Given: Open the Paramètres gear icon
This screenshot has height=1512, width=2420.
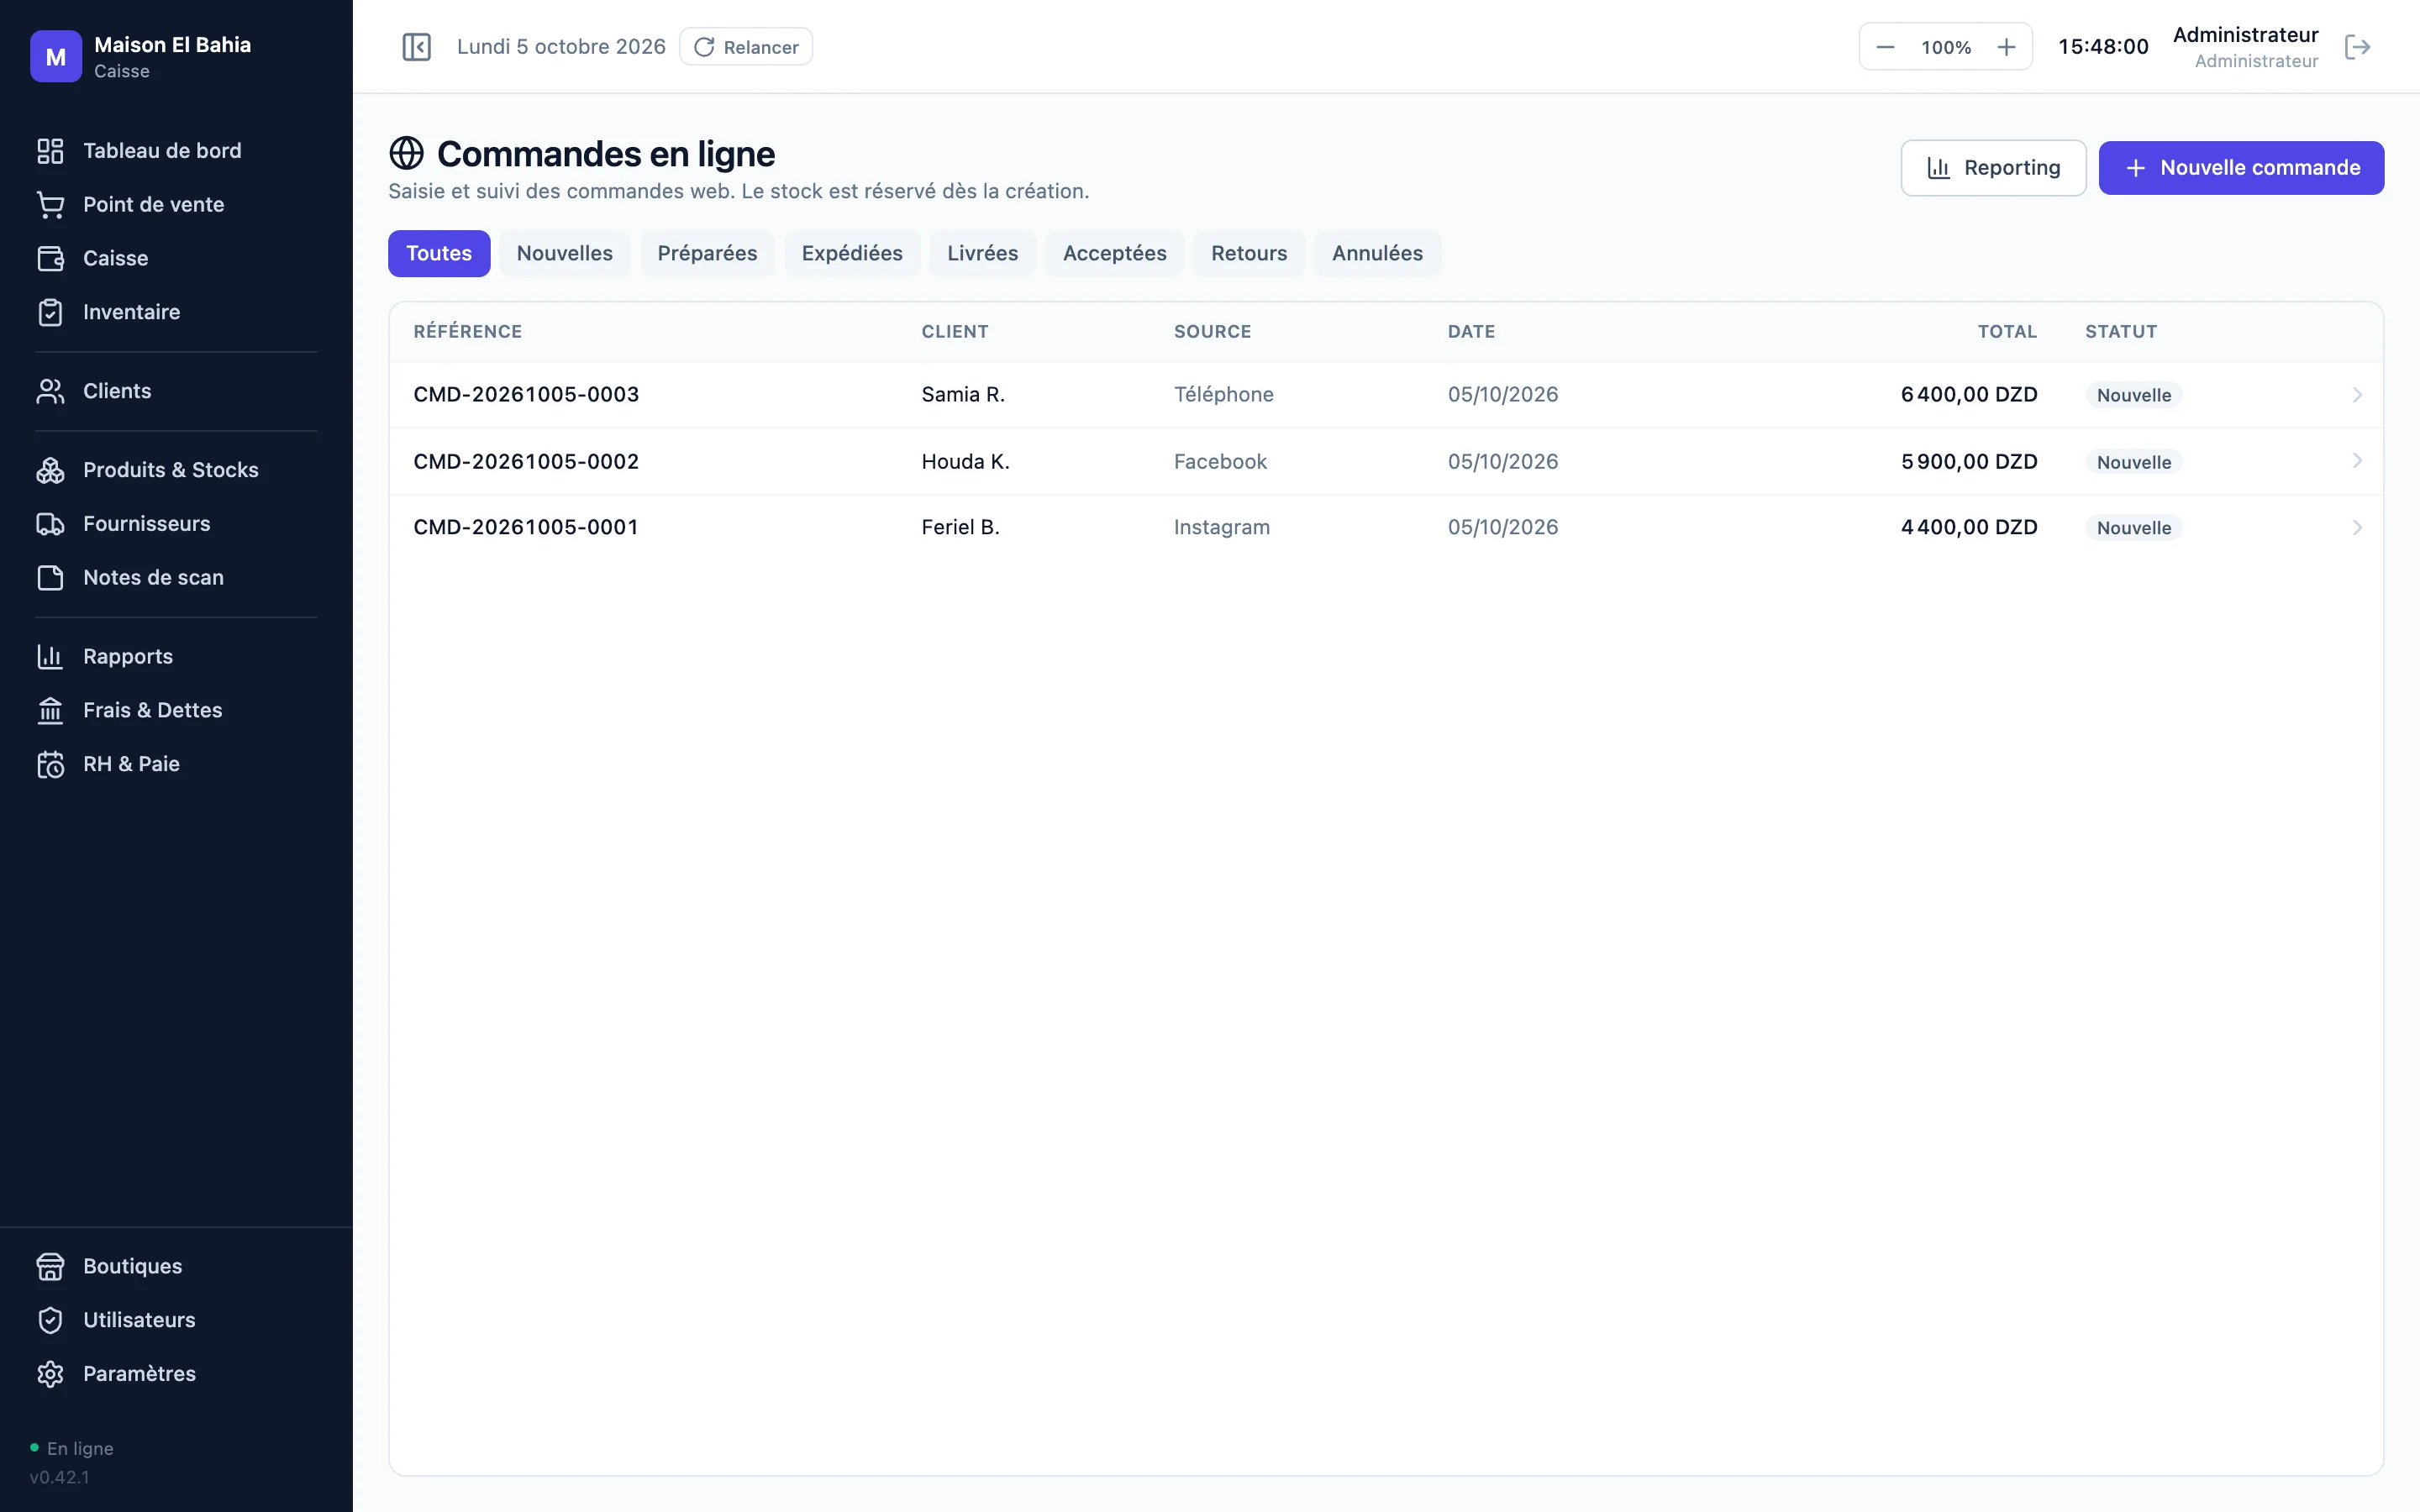Looking at the screenshot, I should tap(50, 1375).
